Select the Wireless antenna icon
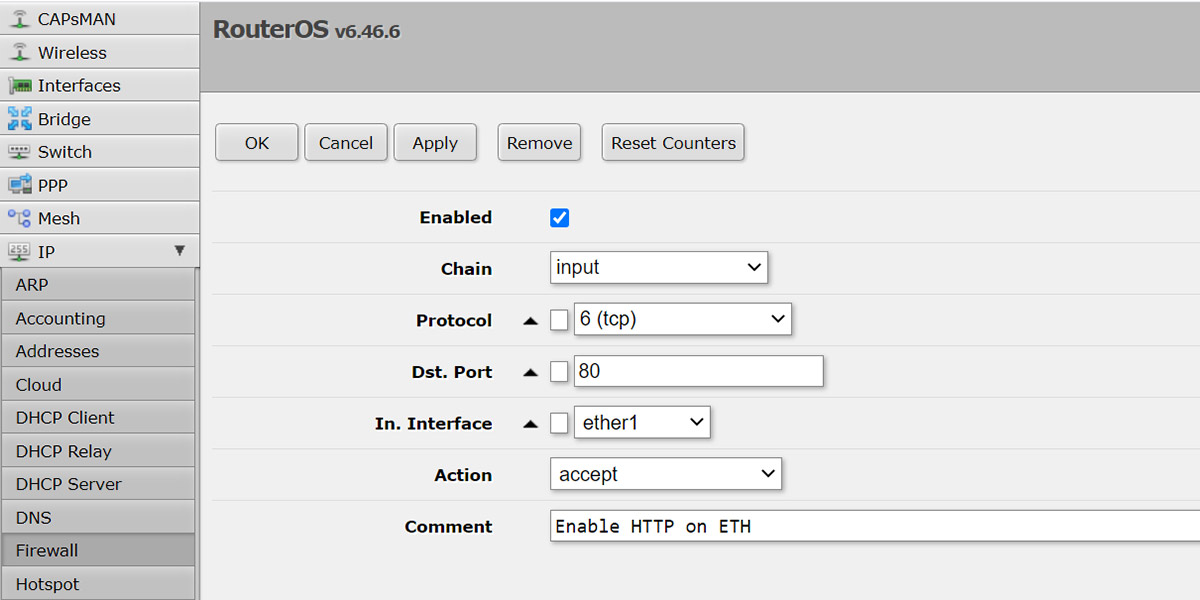Image resolution: width=1200 pixels, height=600 pixels. tap(20, 52)
